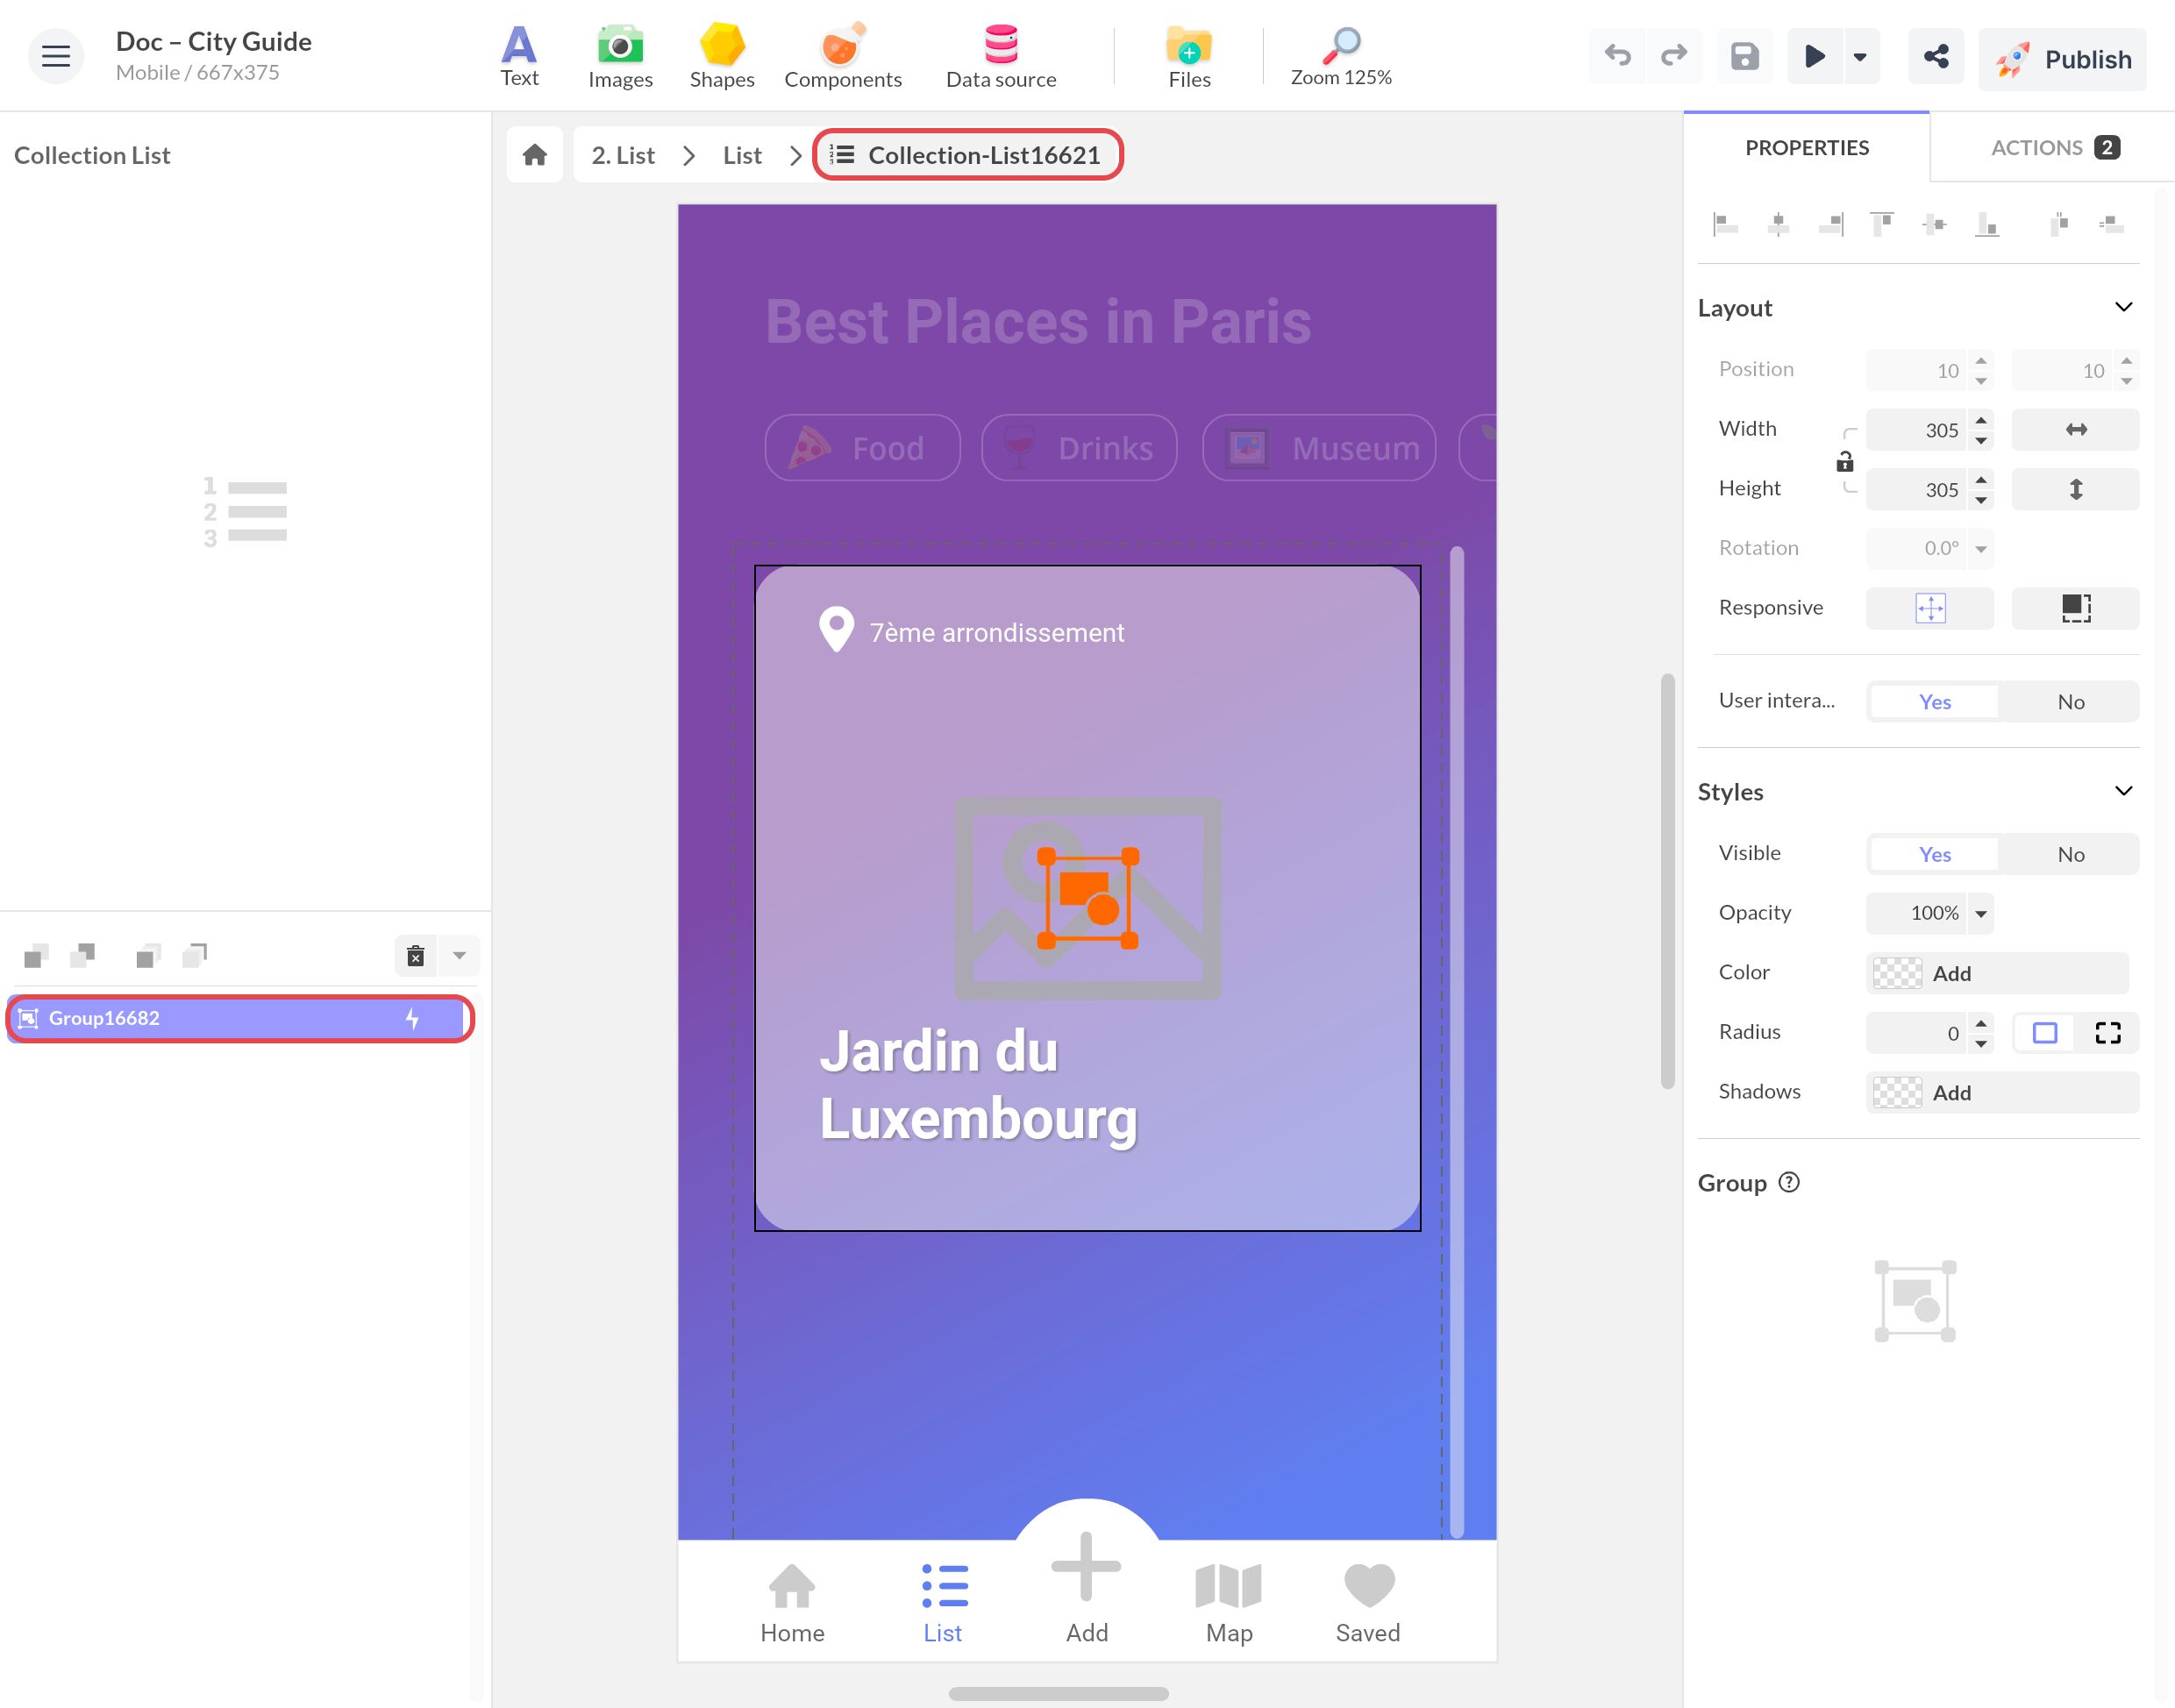Go to the 2. List breadcrumb

coord(623,155)
